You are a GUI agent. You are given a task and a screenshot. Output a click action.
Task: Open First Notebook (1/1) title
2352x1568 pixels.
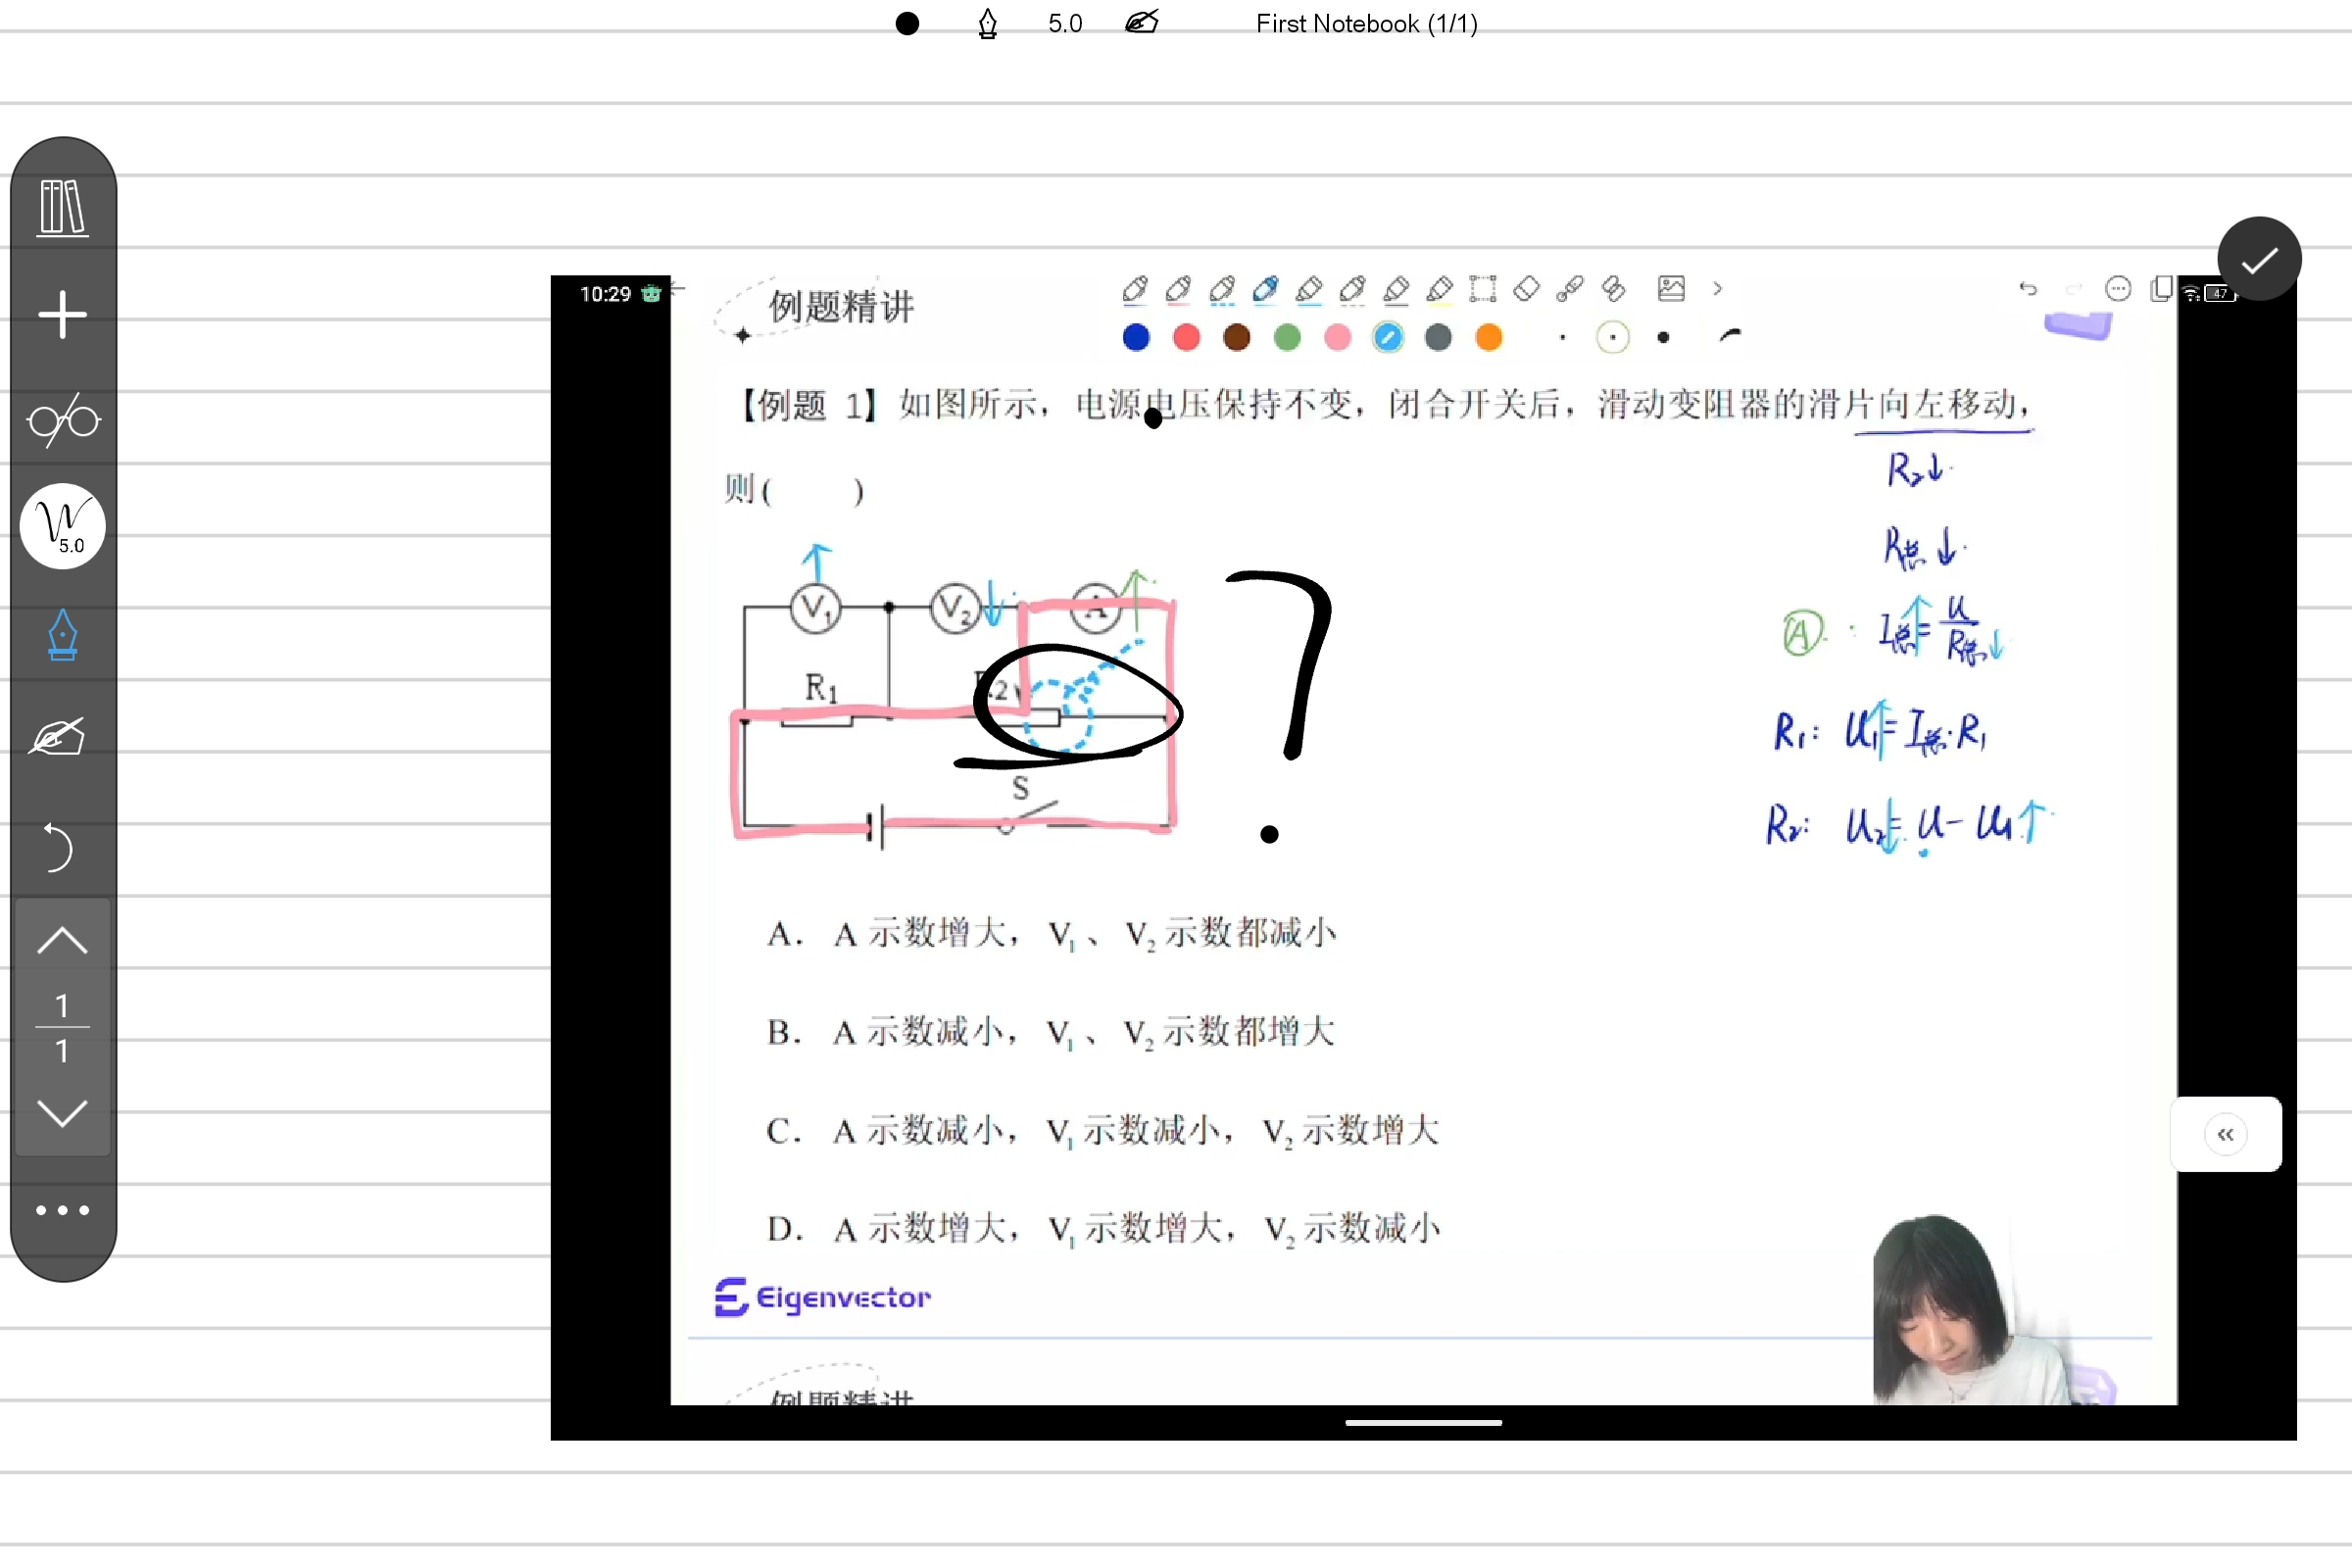(x=1367, y=23)
